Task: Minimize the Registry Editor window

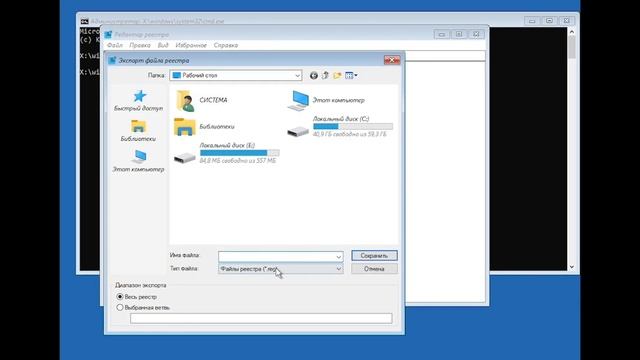Action: click(x=442, y=34)
